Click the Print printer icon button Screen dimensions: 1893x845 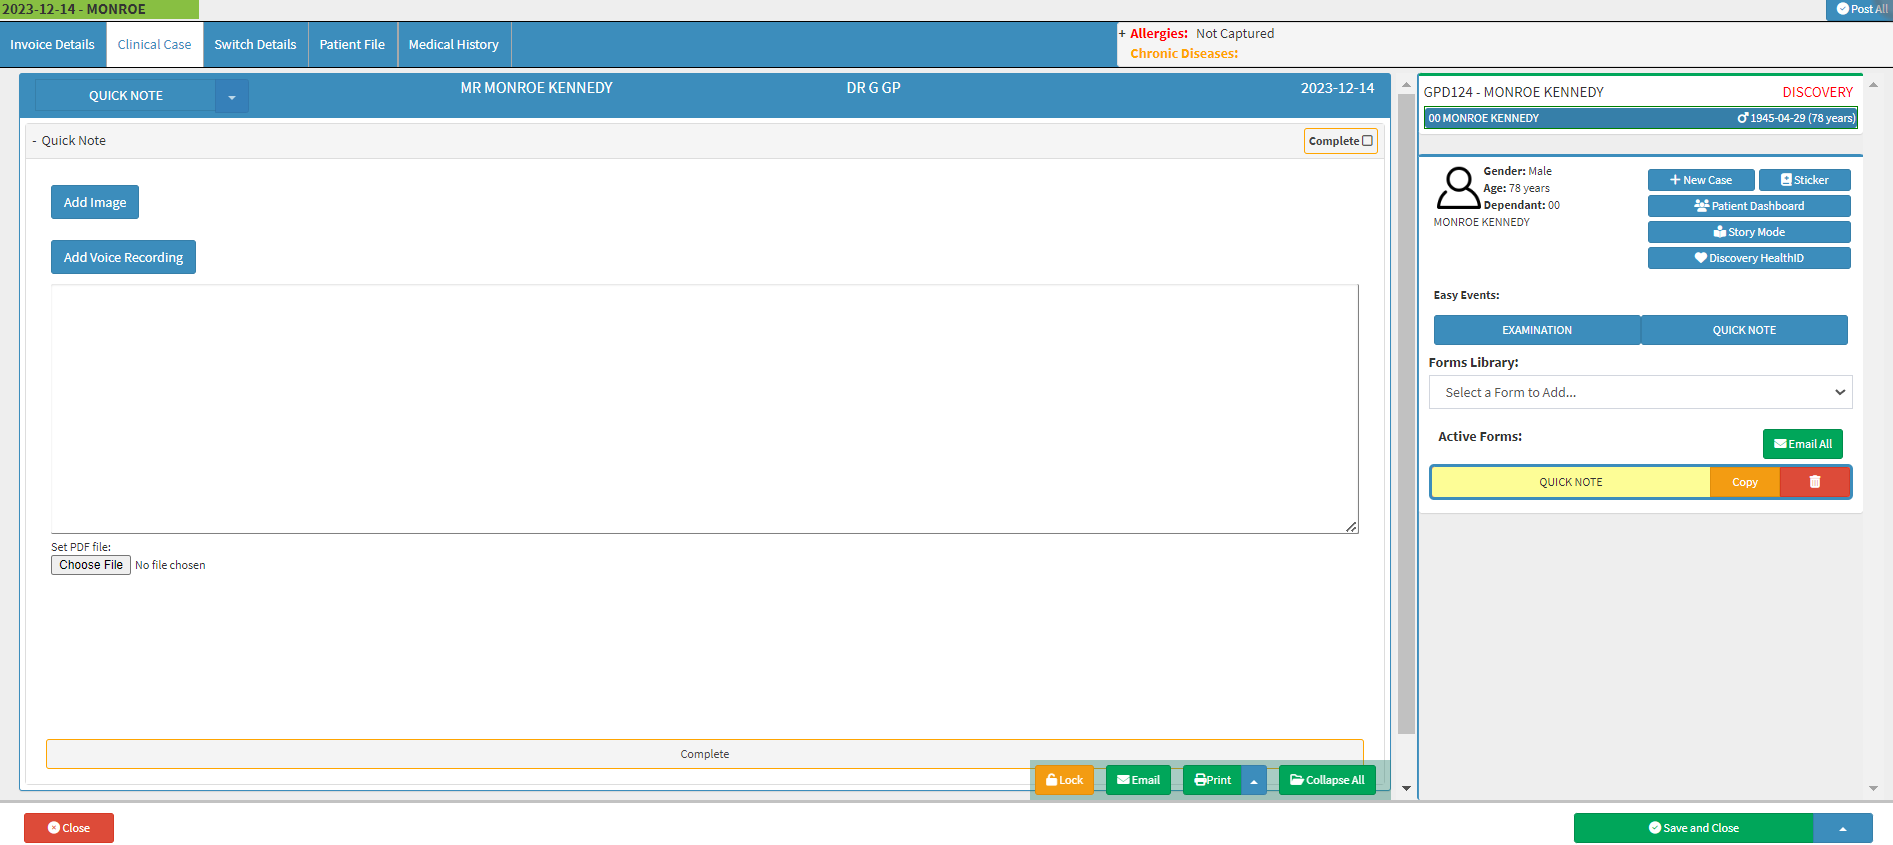pyautogui.click(x=1212, y=780)
